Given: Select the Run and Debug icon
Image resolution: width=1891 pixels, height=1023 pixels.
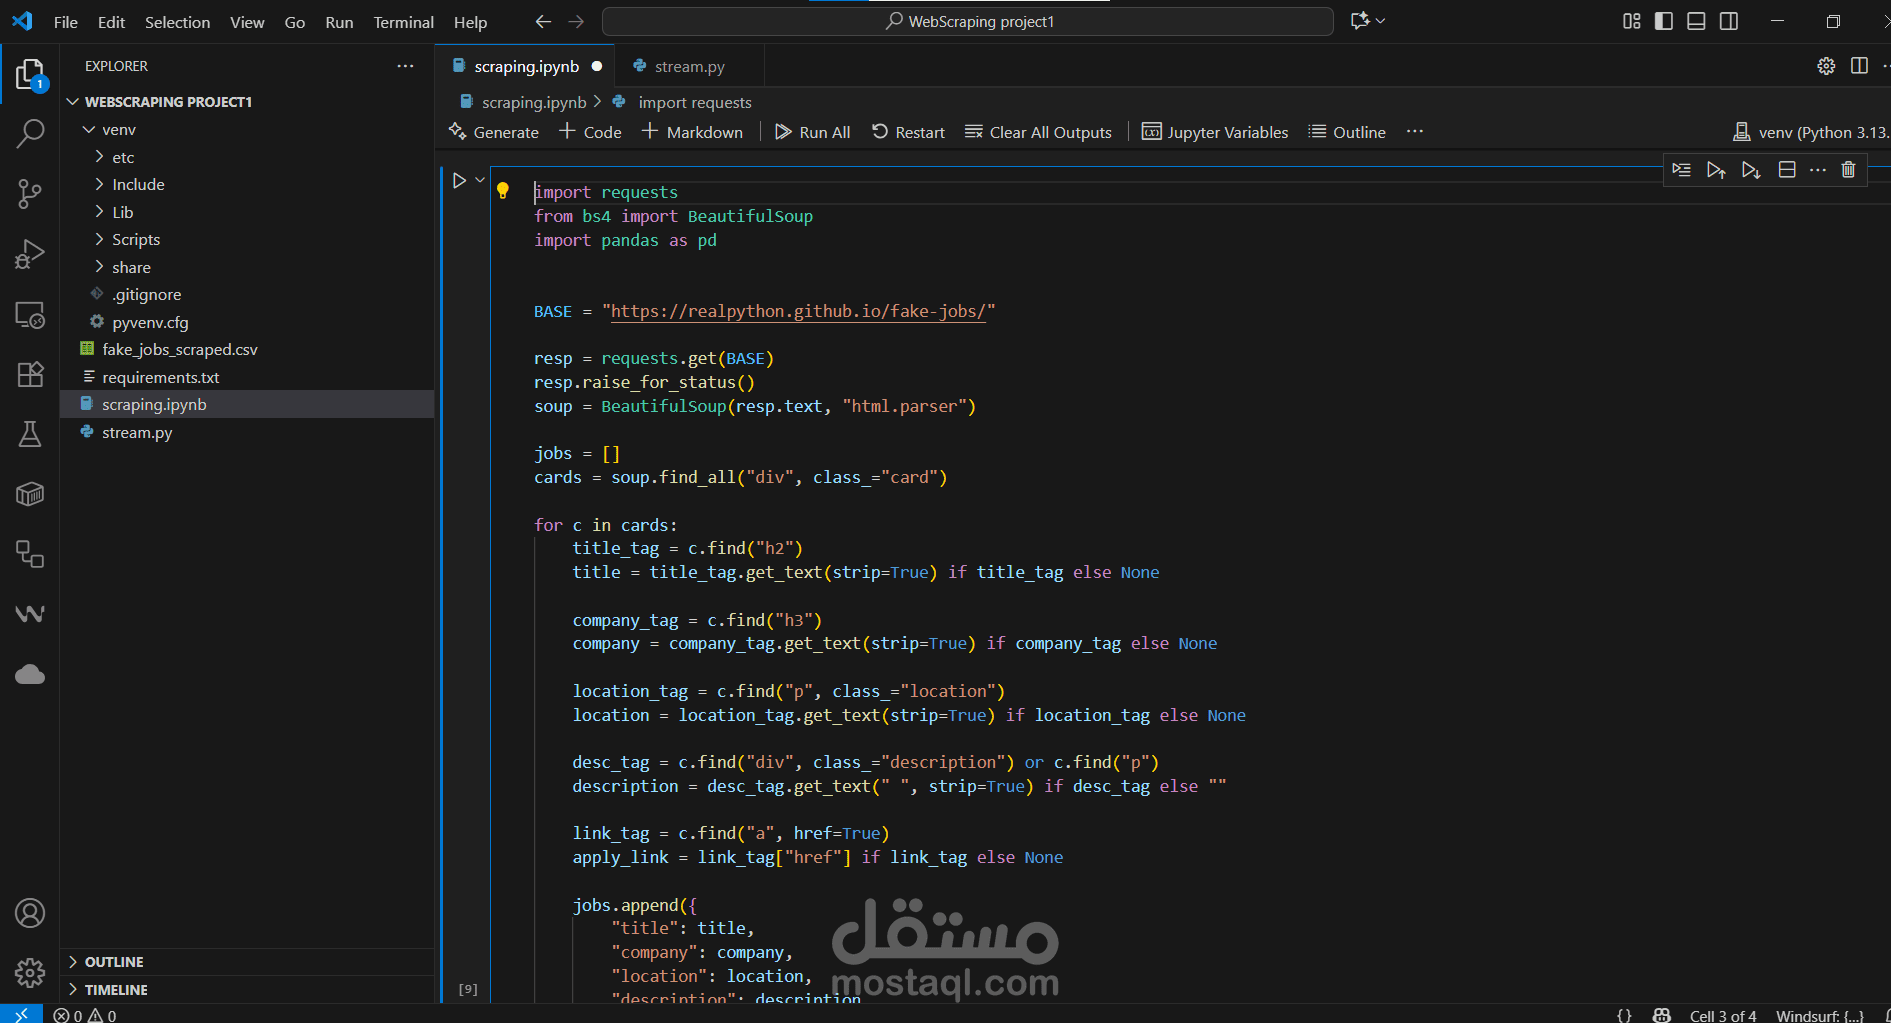Looking at the screenshot, I should [30, 254].
